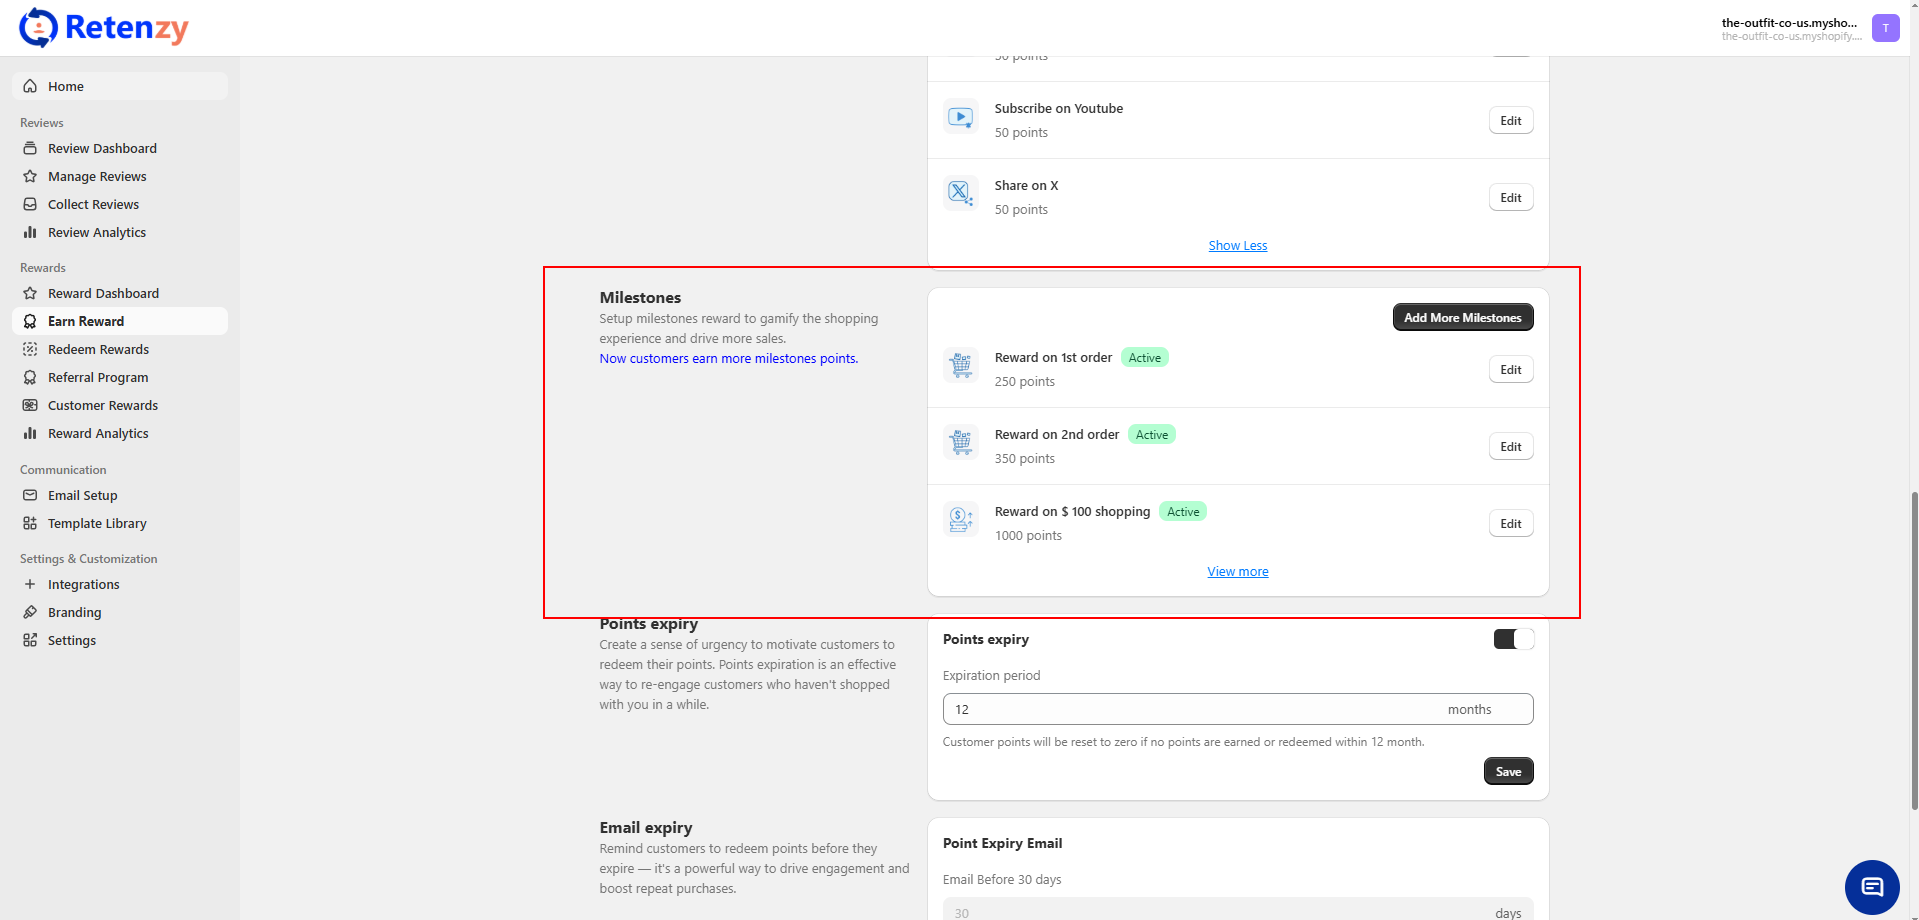Click the milestones points info link
This screenshot has width=1919, height=920.
click(x=728, y=359)
